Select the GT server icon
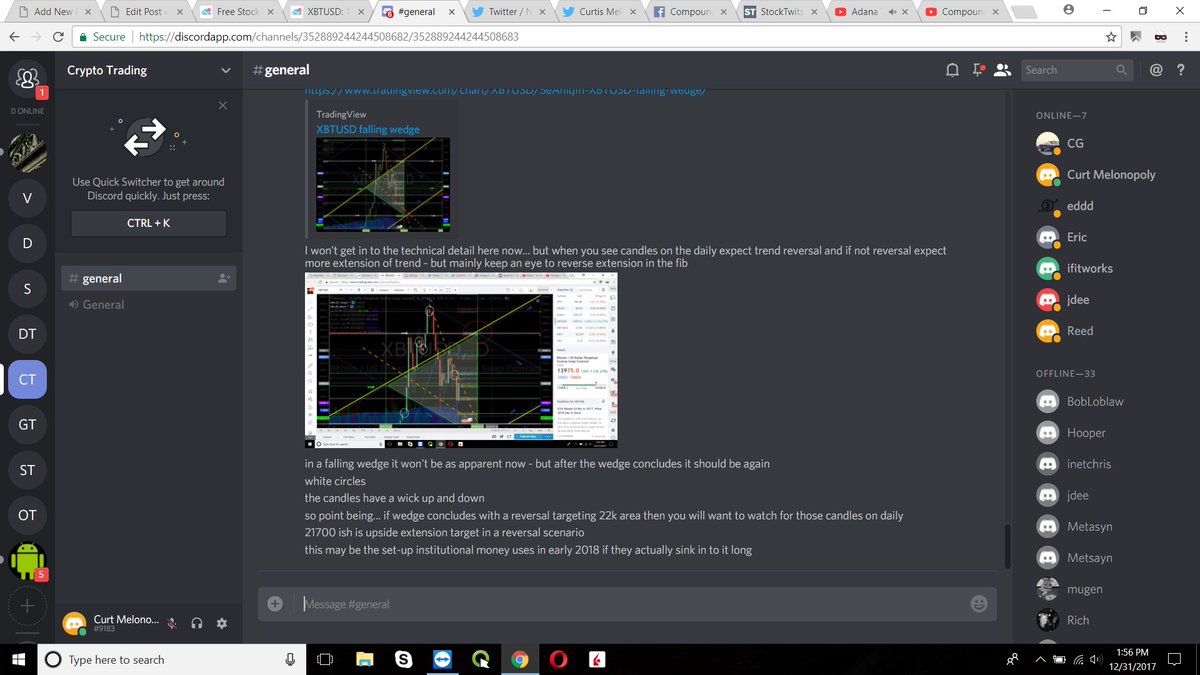Image resolution: width=1200 pixels, height=675 pixels. 27,425
